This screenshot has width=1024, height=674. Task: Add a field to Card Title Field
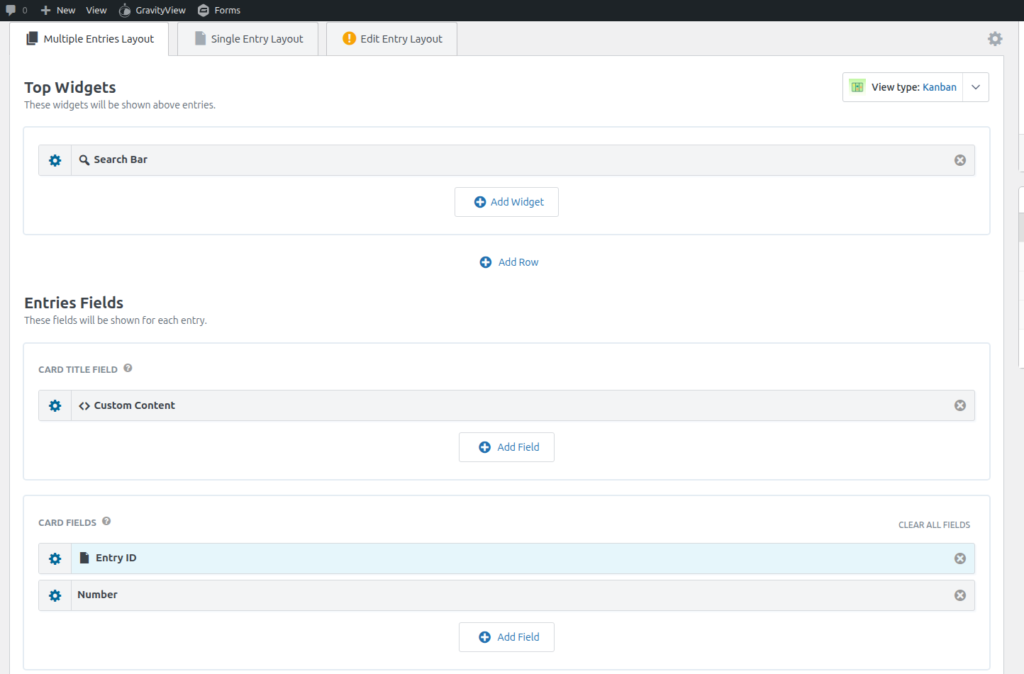tap(507, 447)
